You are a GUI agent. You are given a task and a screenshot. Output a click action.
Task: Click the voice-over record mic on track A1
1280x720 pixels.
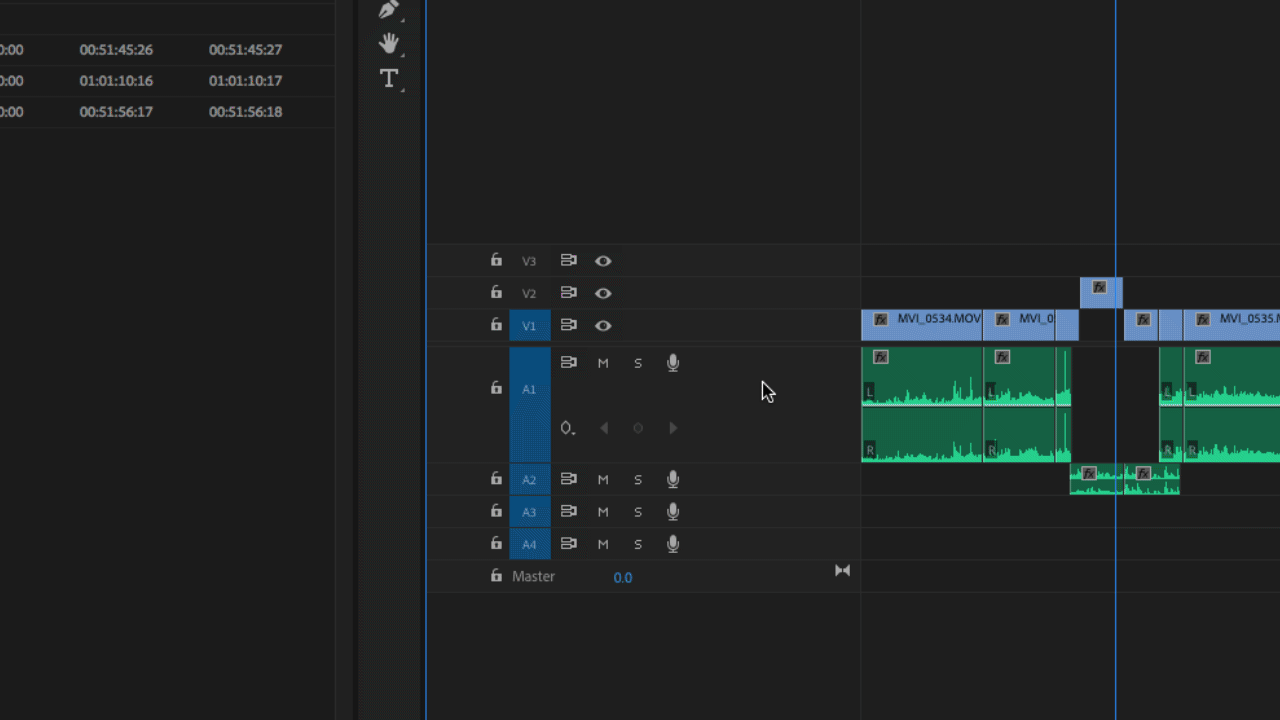click(672, 362)
